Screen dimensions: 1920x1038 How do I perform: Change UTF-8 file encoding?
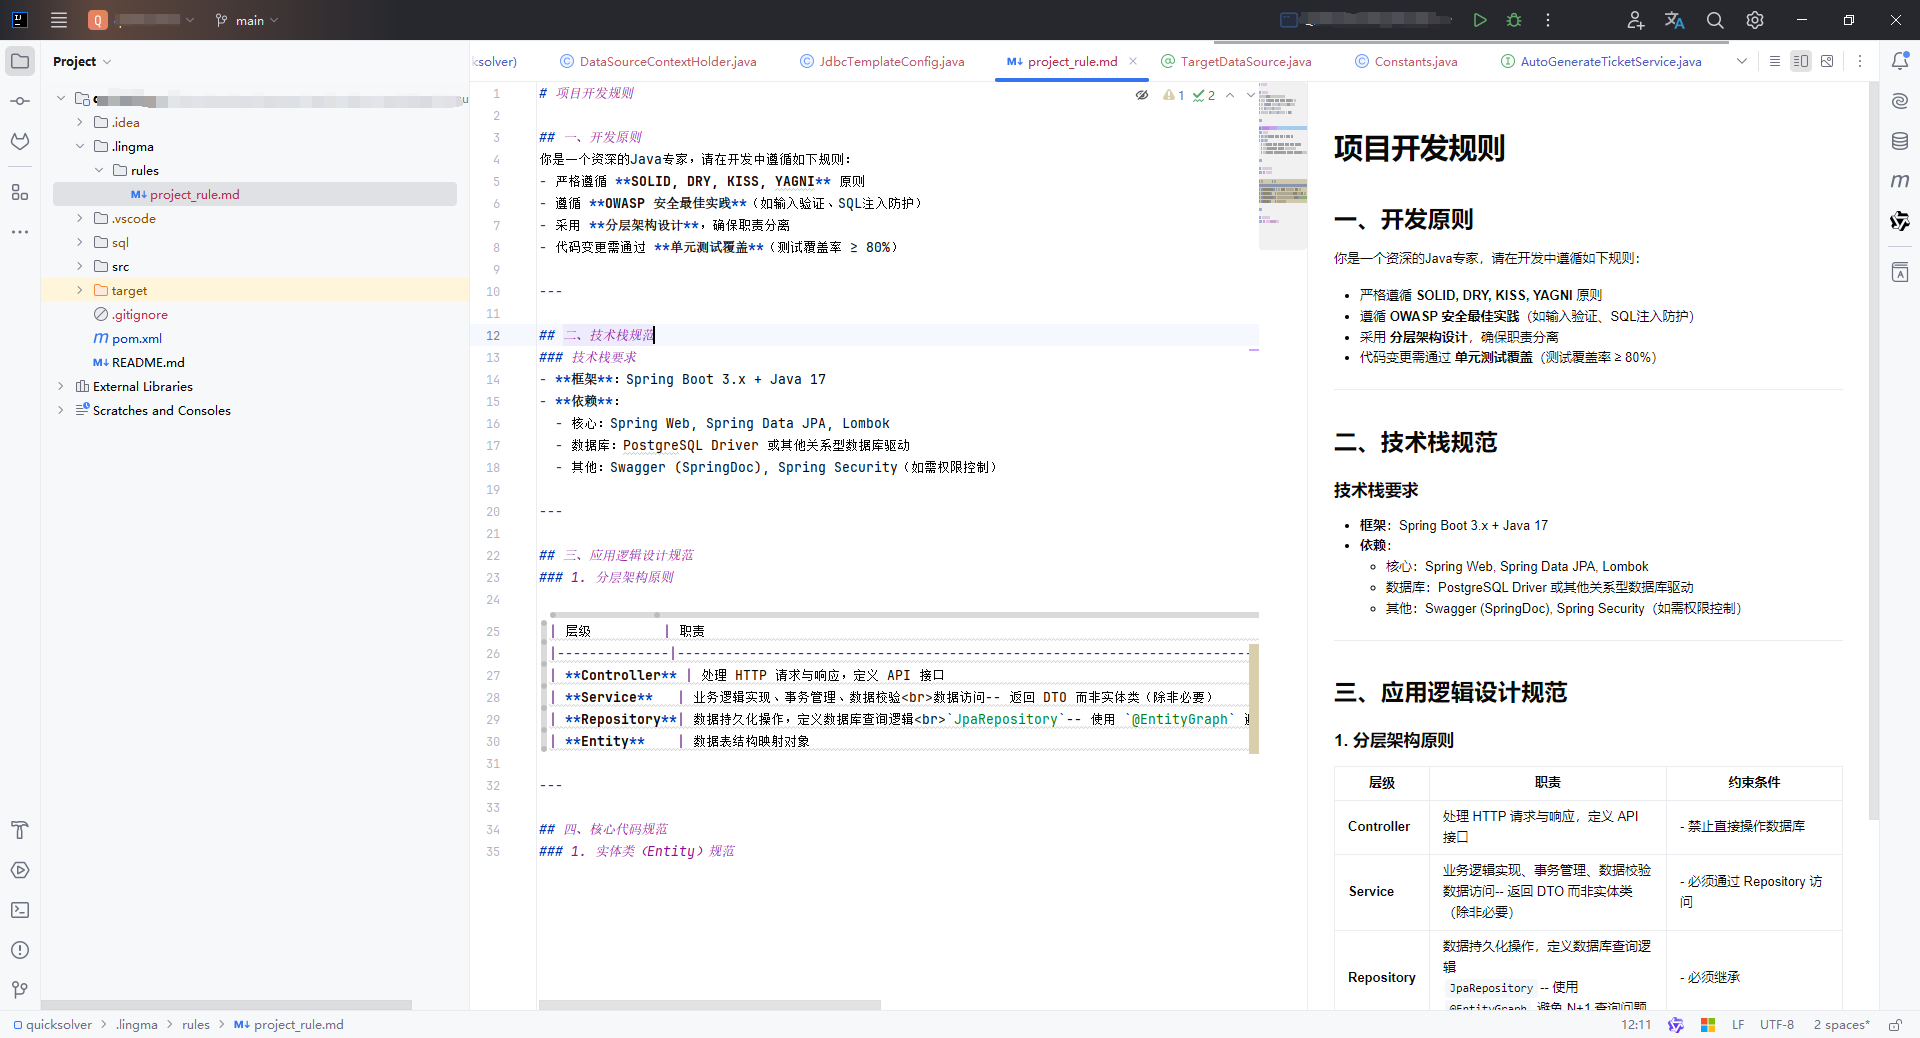click(x=1777, y=1025)
